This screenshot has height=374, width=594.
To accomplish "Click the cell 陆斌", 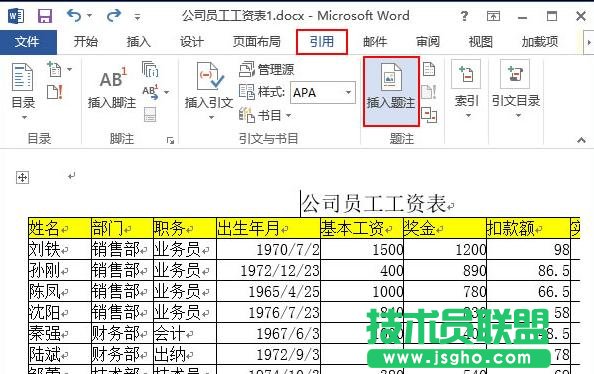I will [x=60, y=354].
